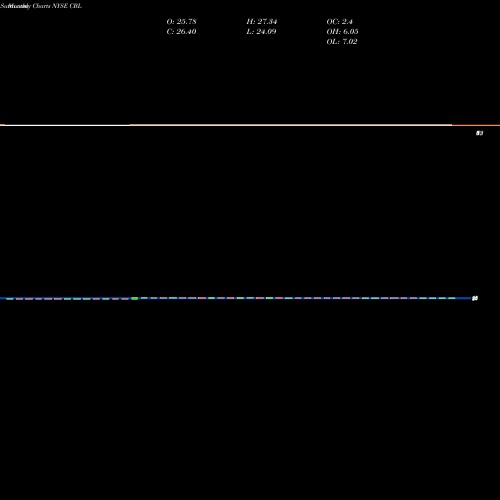Click the 'L: 24.09' low value
The height and width of the screenshot is (500, 500).
click(261, 31)
